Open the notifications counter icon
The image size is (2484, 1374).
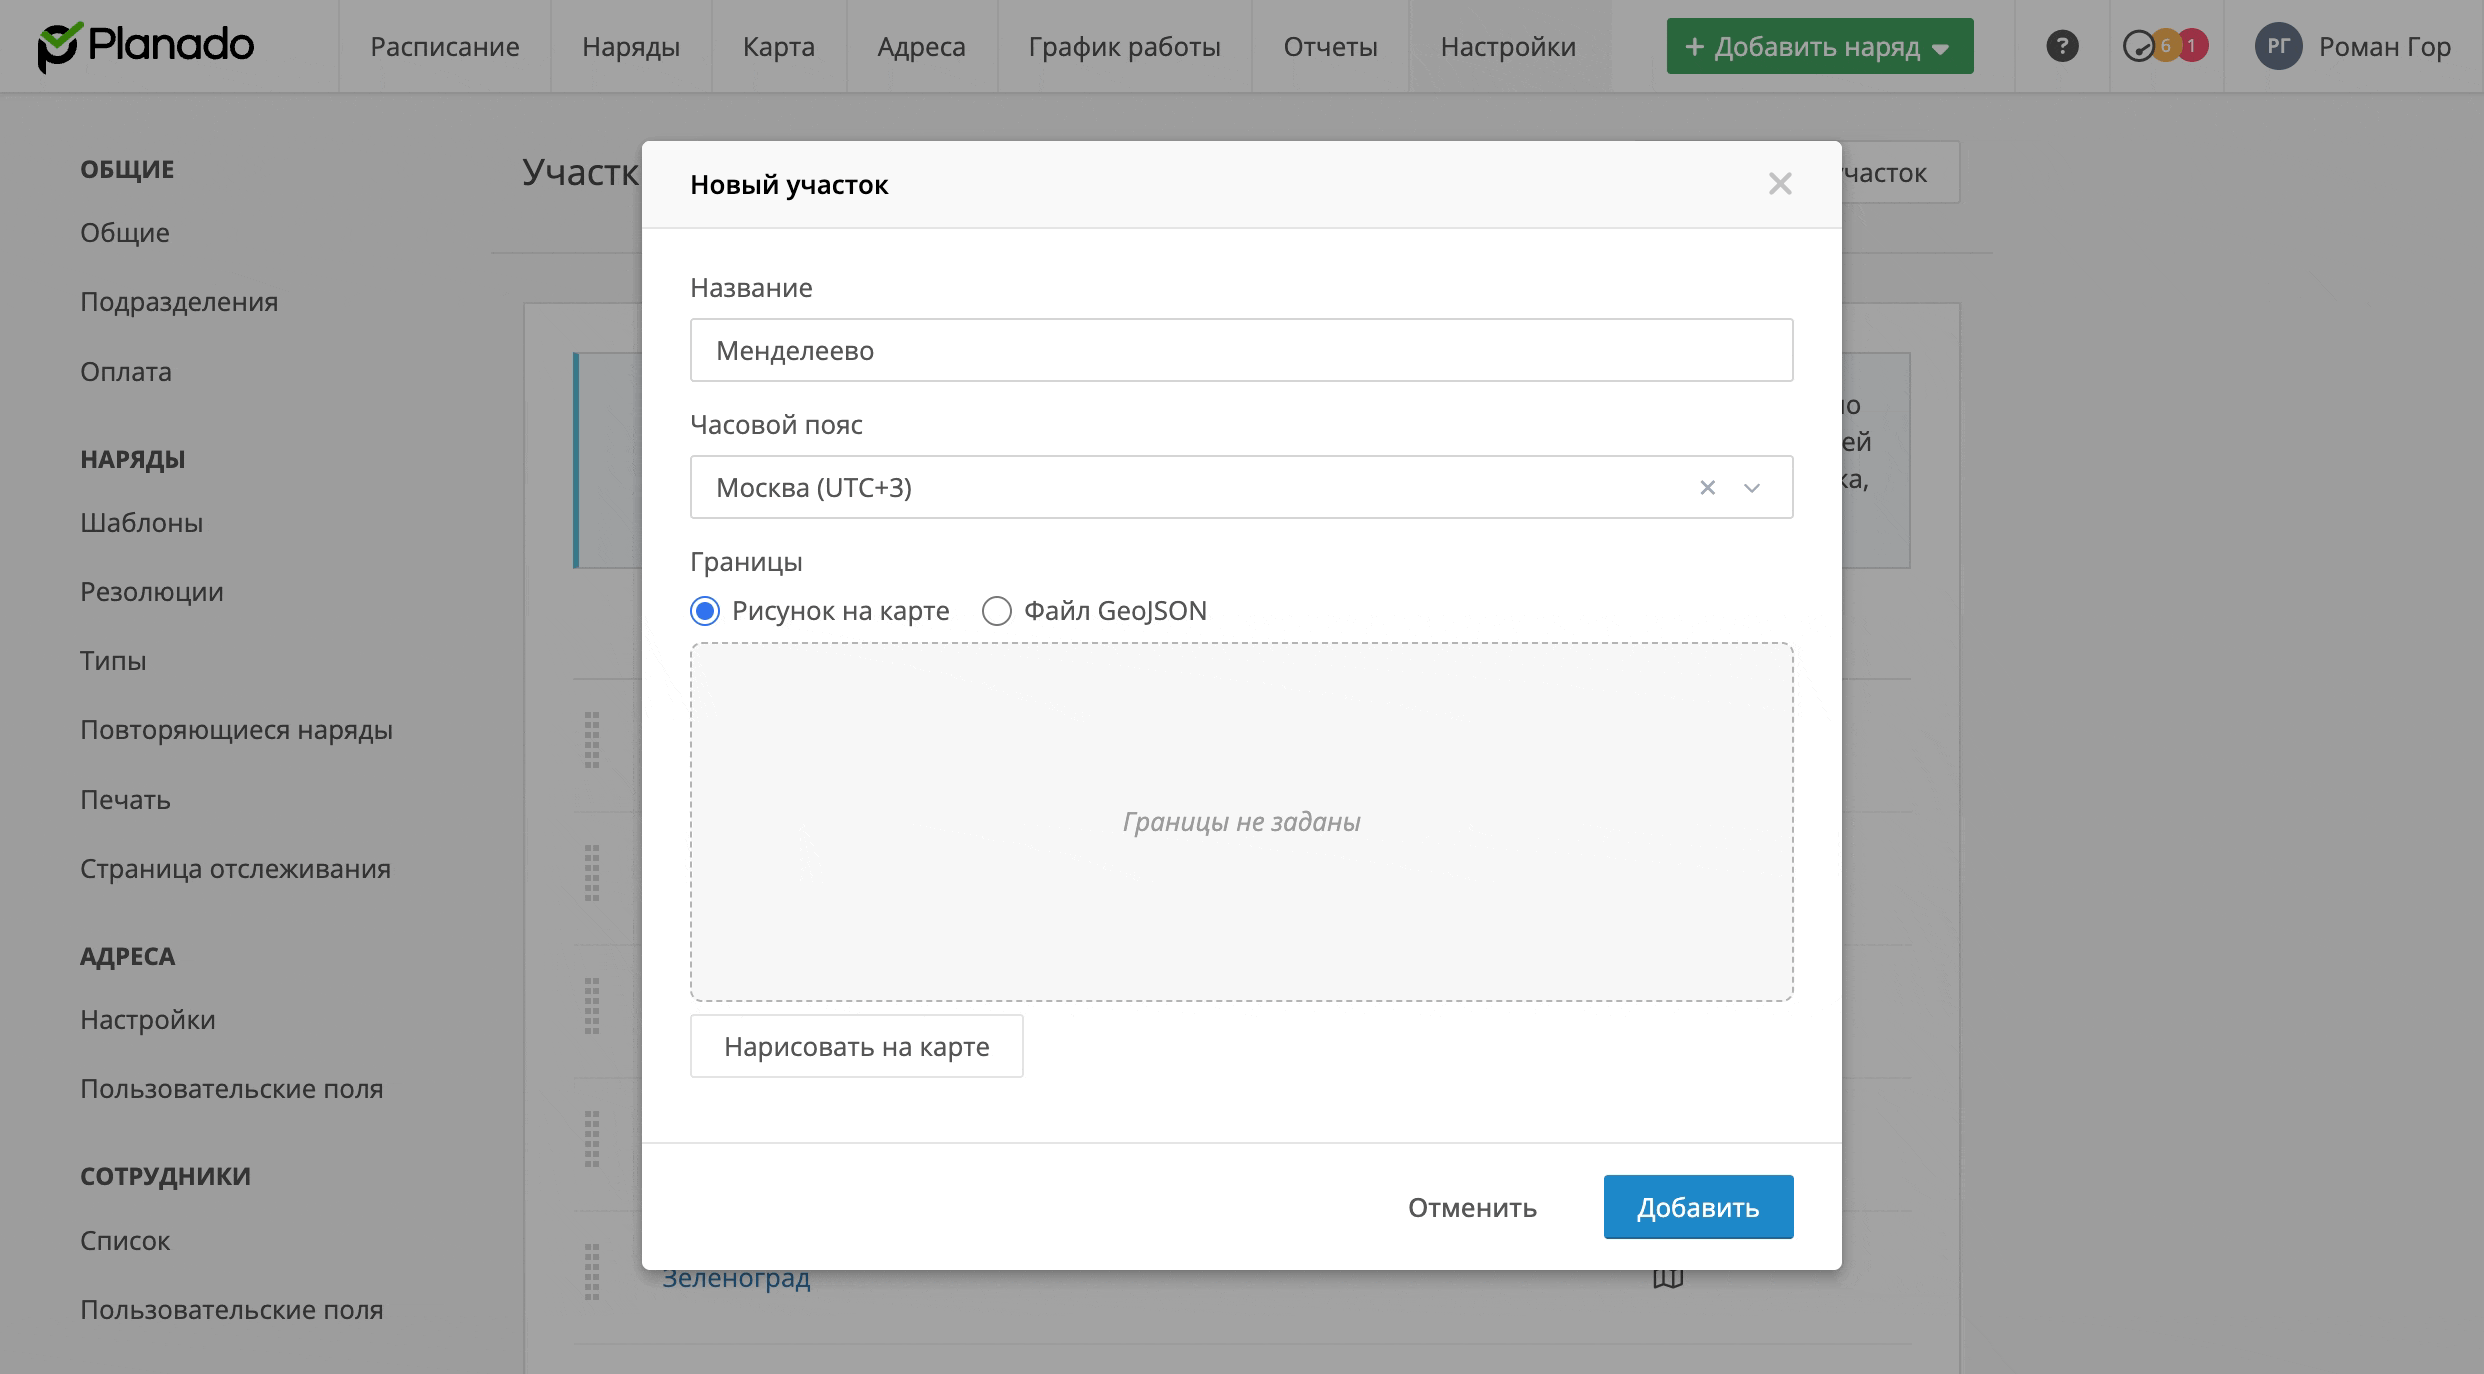pos(2165,46)
